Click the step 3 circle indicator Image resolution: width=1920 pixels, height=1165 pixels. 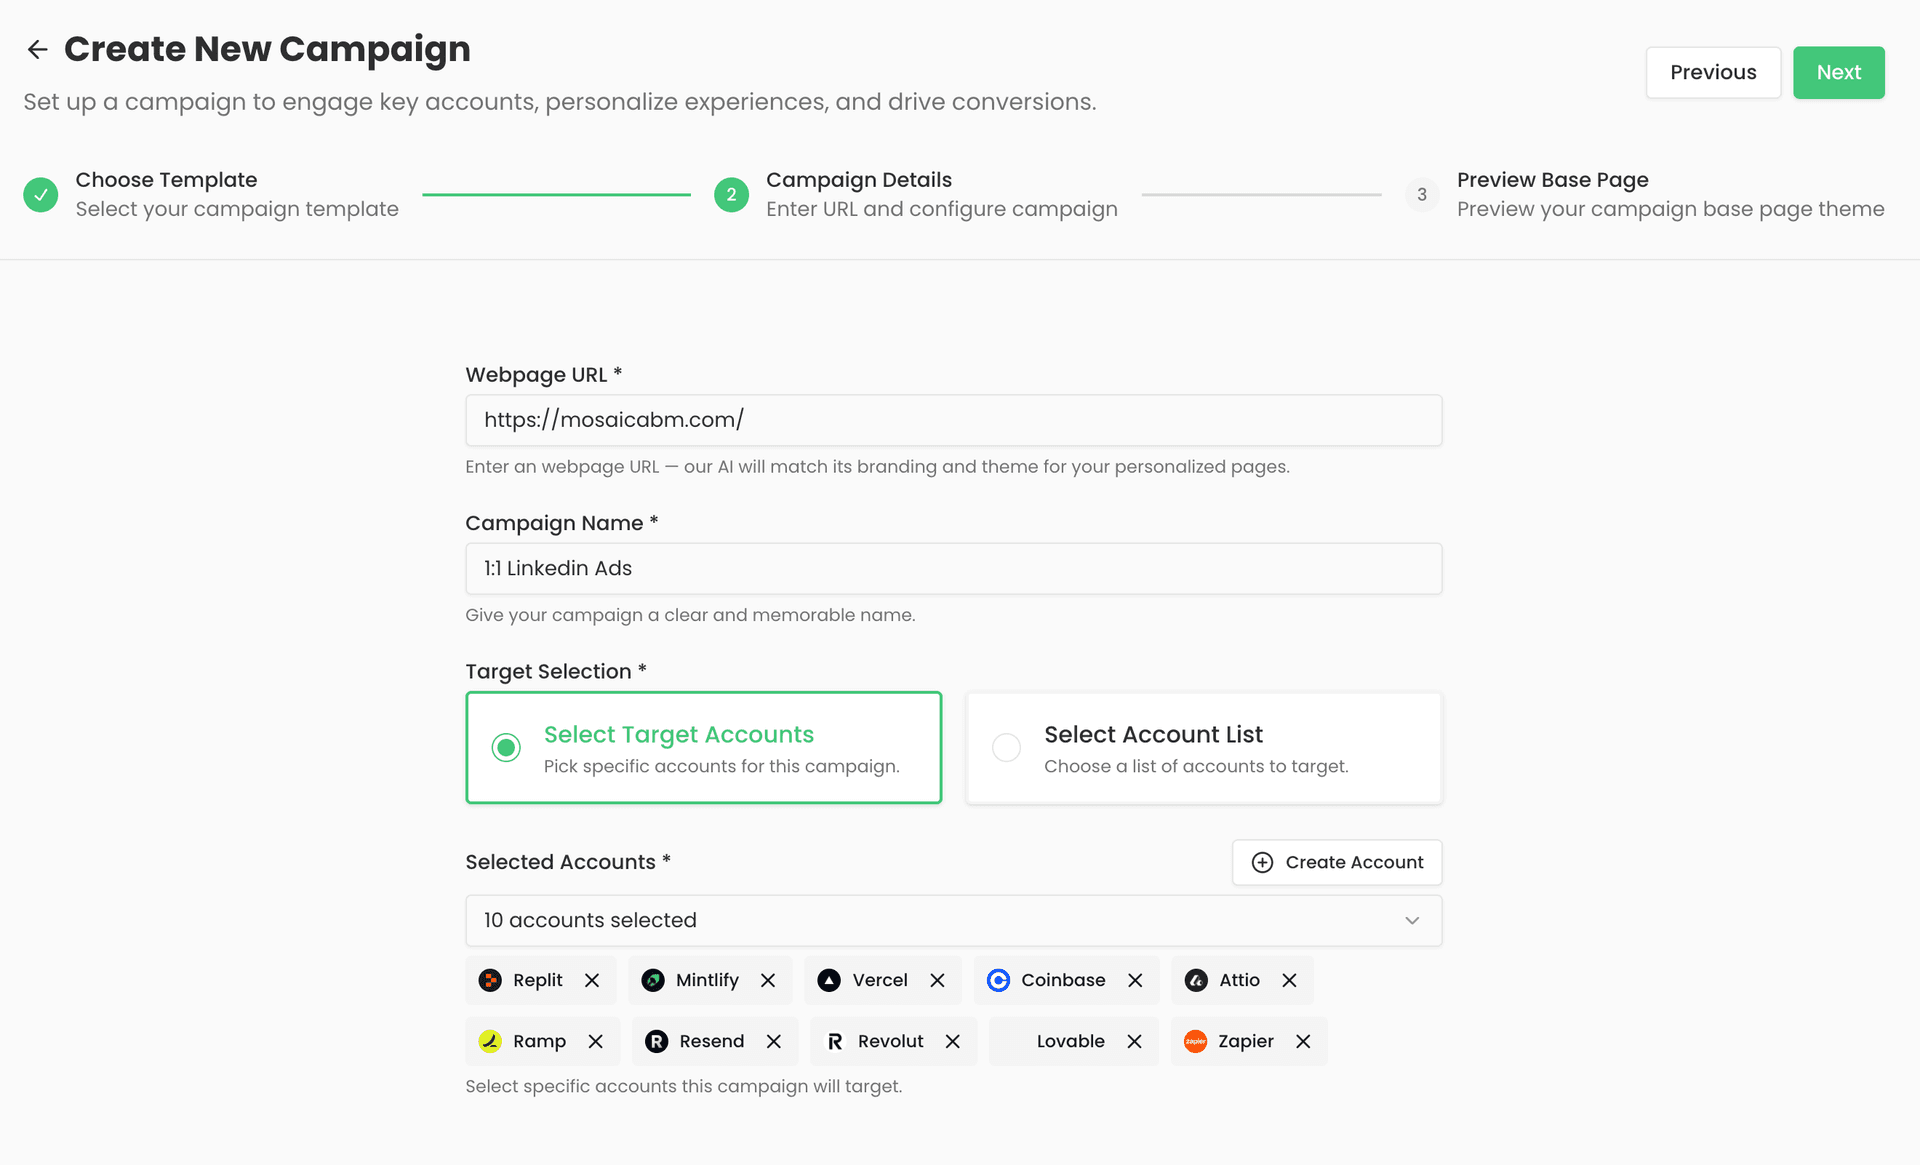pos(1422,194)
